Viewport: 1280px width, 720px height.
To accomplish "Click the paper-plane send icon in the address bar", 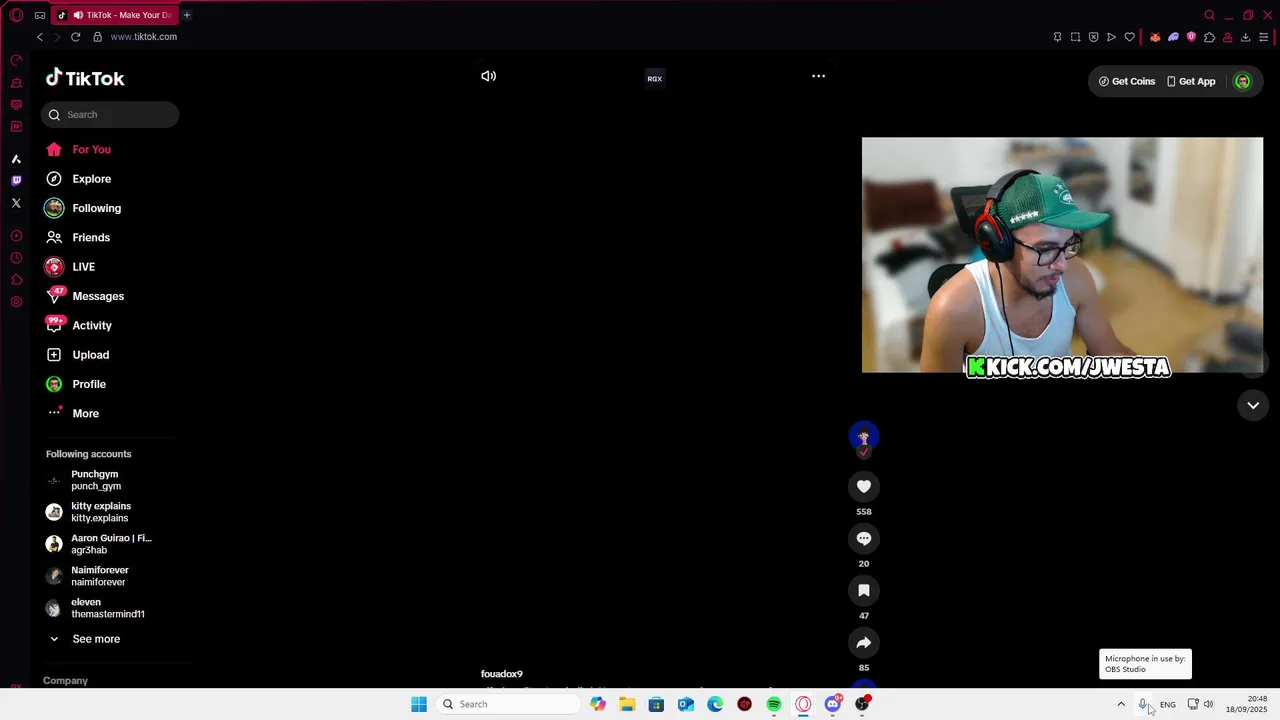I will coord(1111,37).
